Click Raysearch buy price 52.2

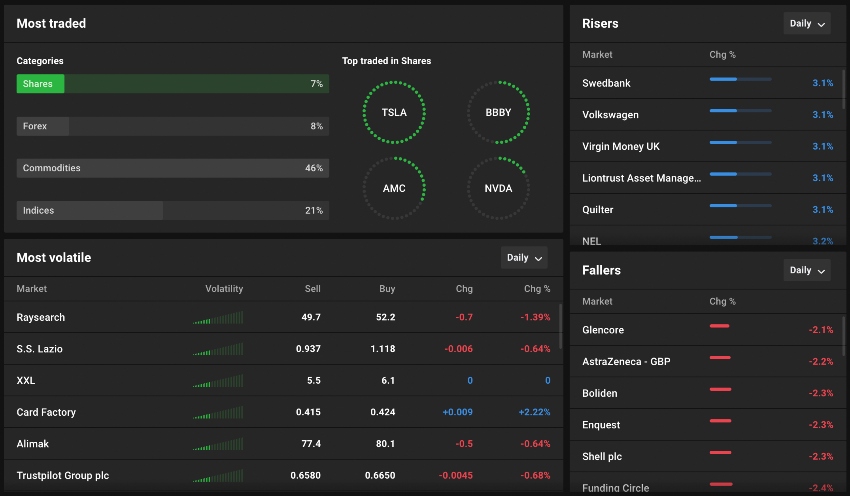385,317
